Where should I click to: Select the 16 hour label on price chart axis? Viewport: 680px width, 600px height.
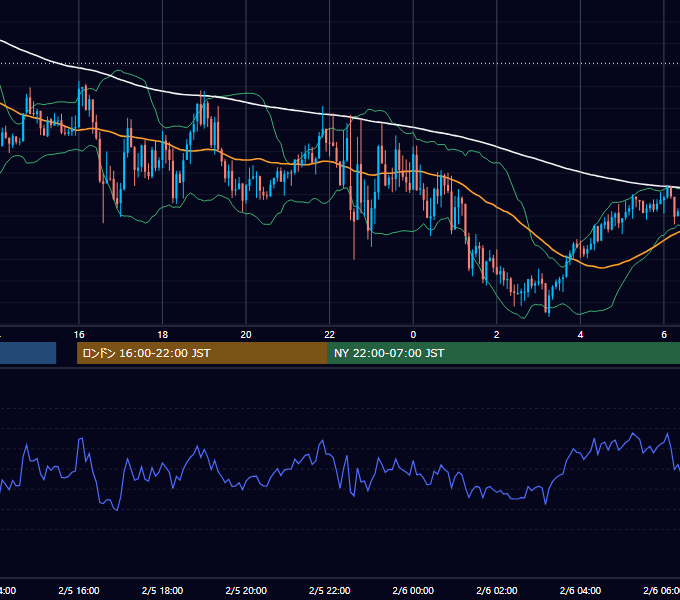[x=79, y=335]
